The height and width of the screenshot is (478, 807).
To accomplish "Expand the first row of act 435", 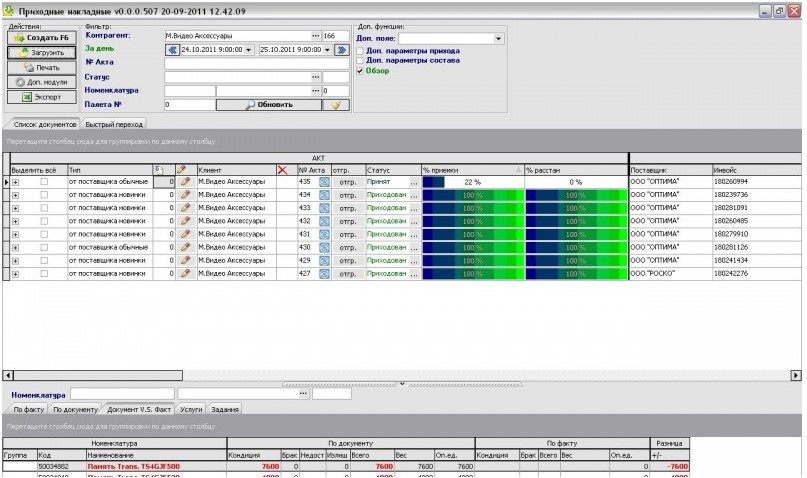I will tap(15, 182).
